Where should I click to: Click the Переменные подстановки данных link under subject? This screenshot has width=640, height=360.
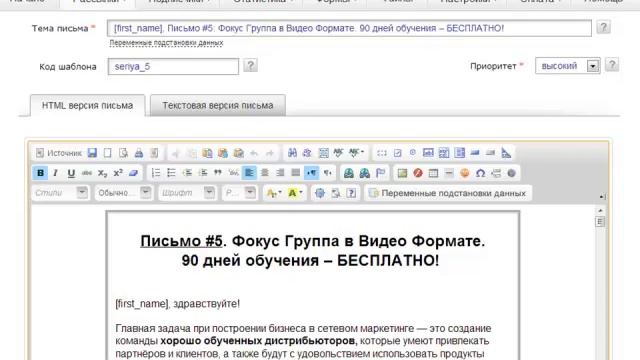[x=166, y=42]
